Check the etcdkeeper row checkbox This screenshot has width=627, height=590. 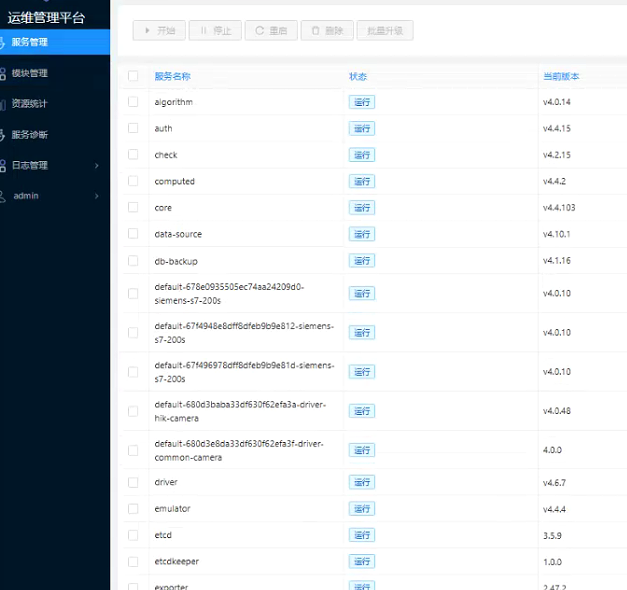pos(133,562)
